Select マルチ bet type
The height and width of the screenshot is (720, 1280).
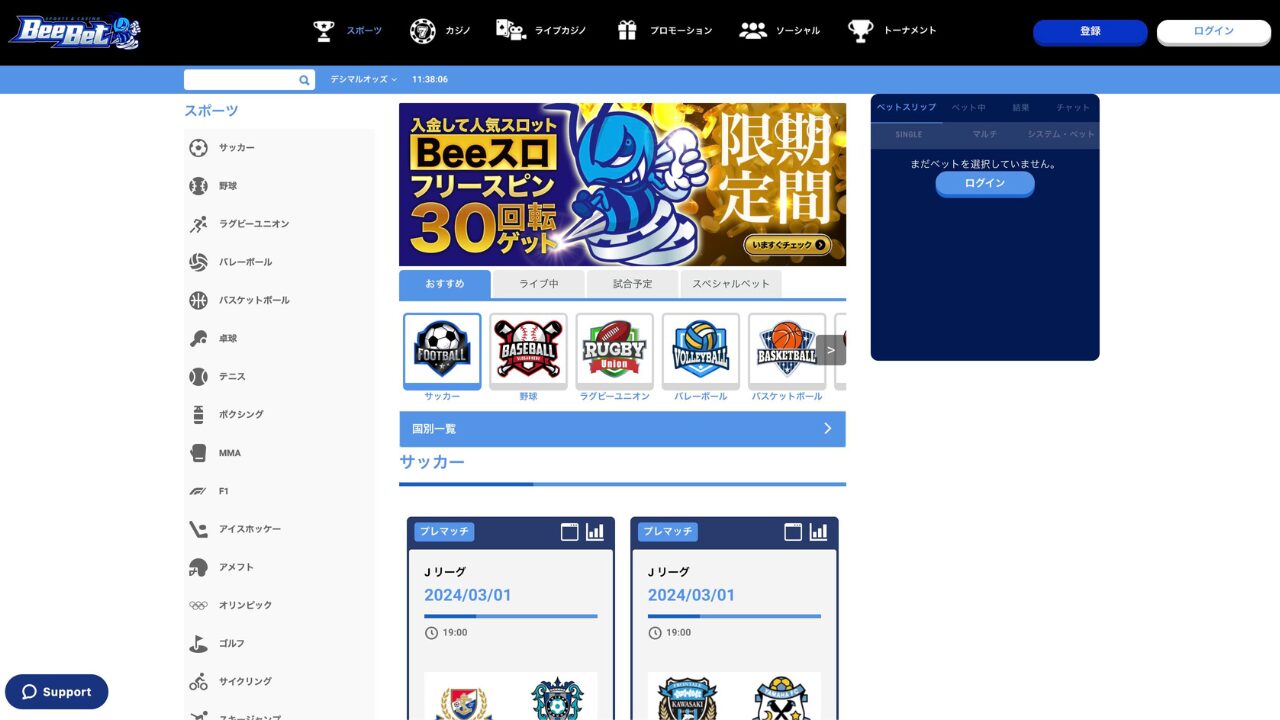(x=985, y=134)
